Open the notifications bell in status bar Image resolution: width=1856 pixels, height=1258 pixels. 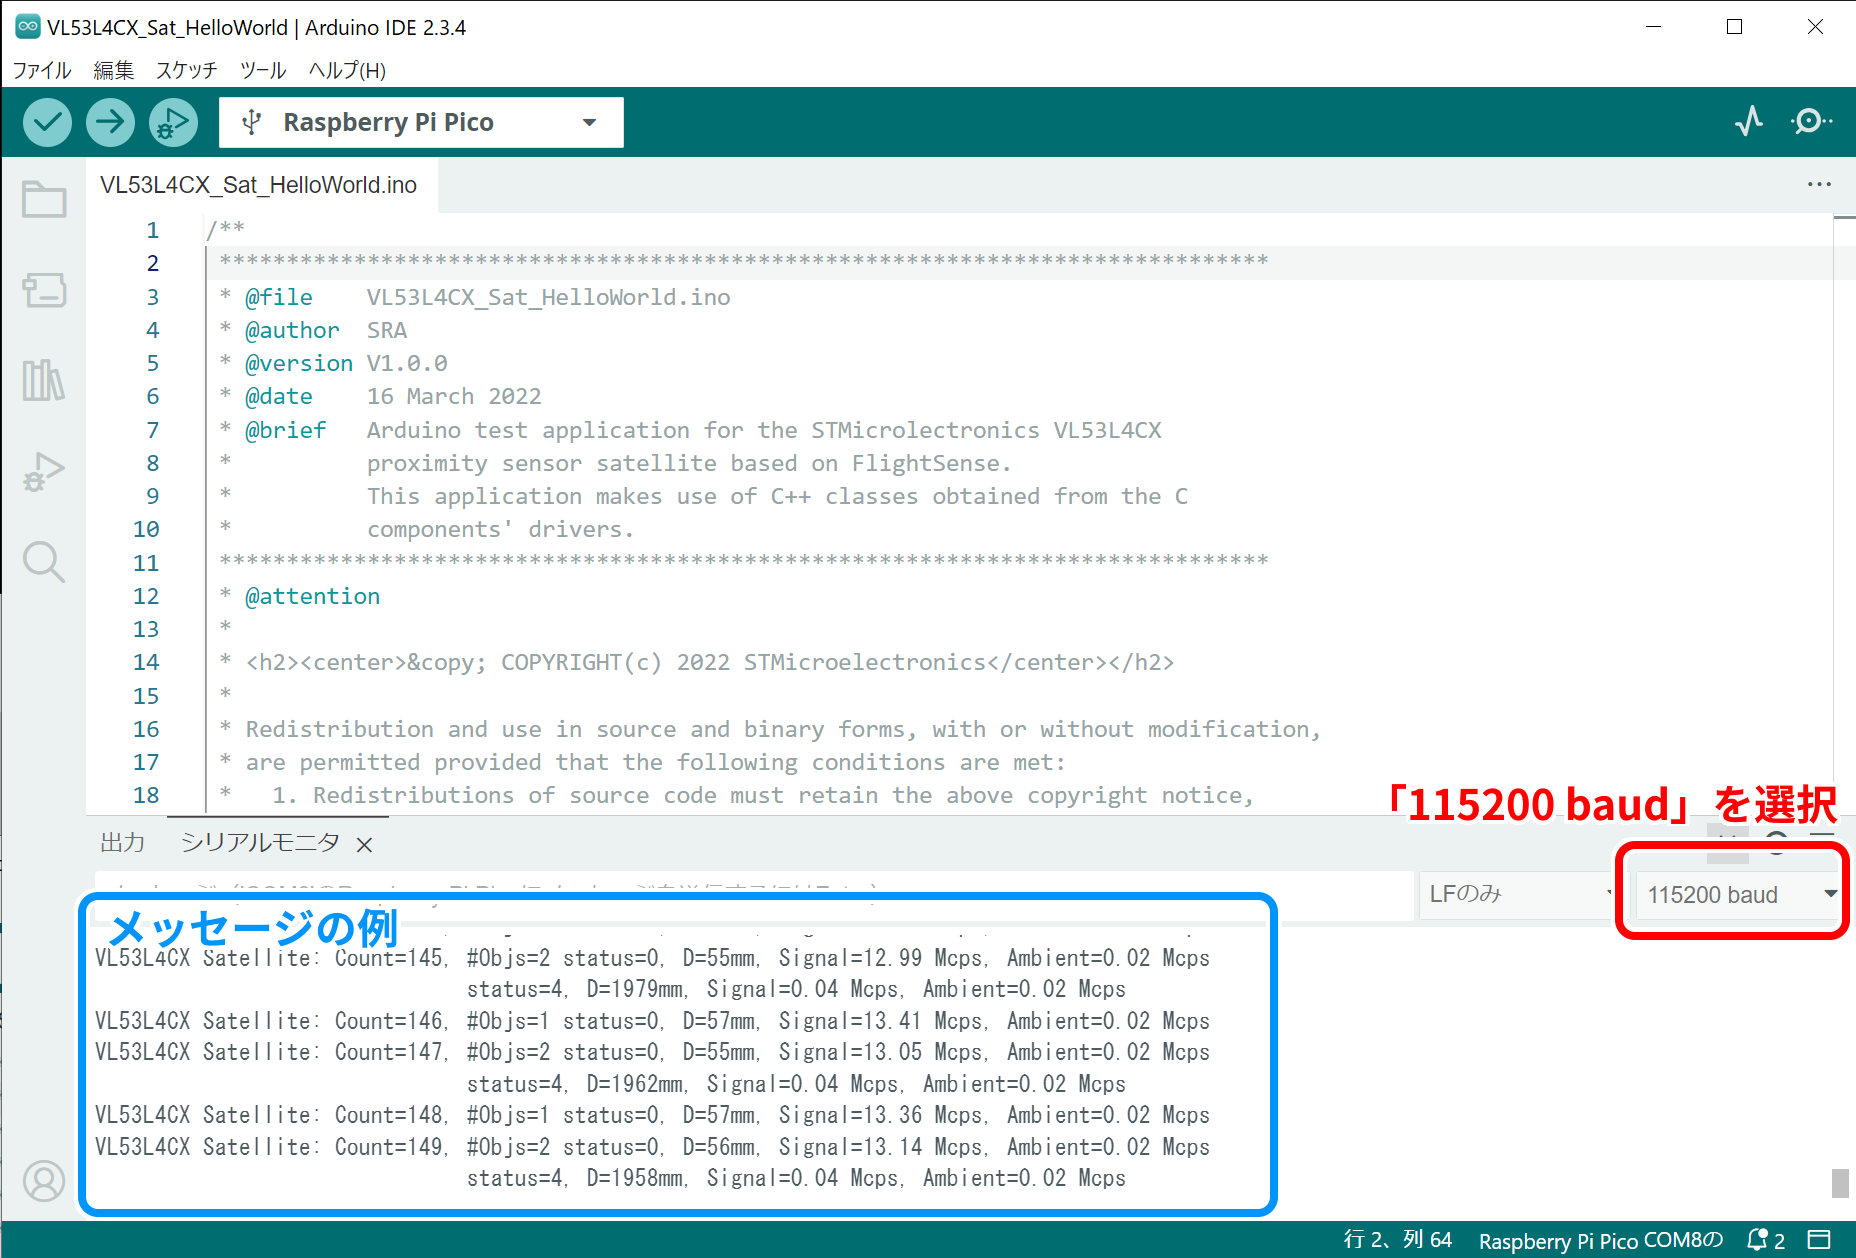pyautogui.click(x=1765, y=1240)
